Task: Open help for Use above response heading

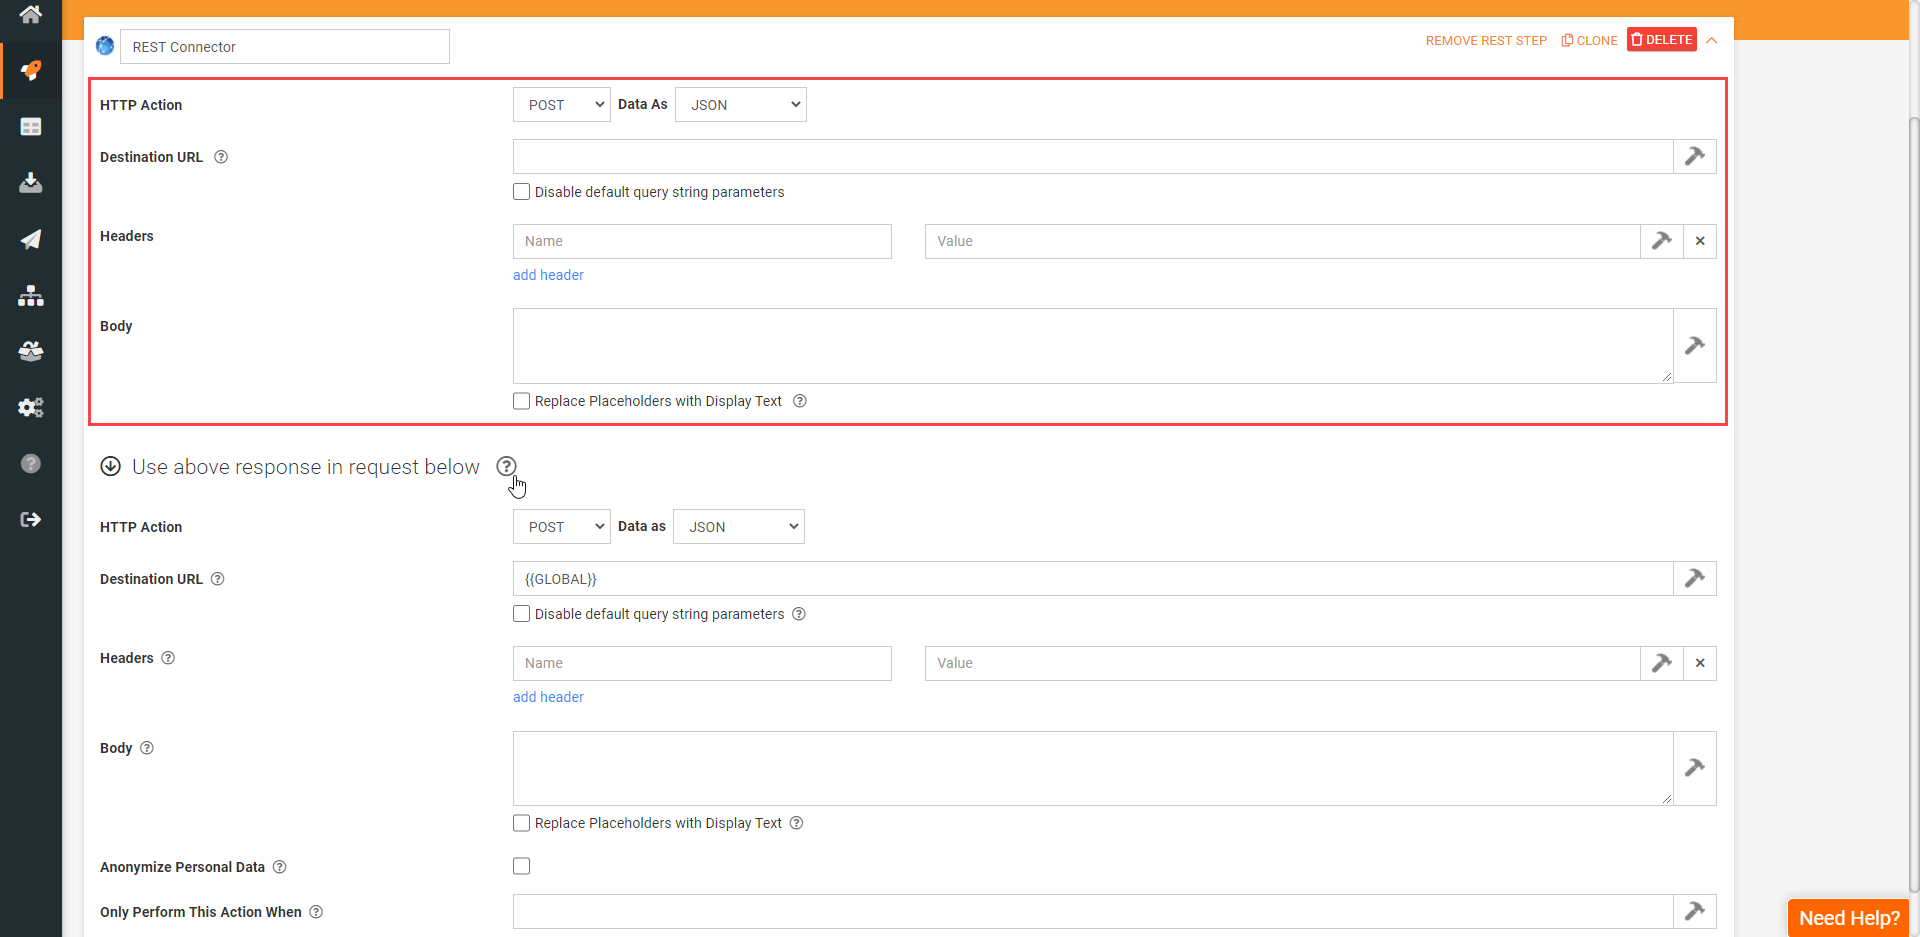Action: point(507,466)
